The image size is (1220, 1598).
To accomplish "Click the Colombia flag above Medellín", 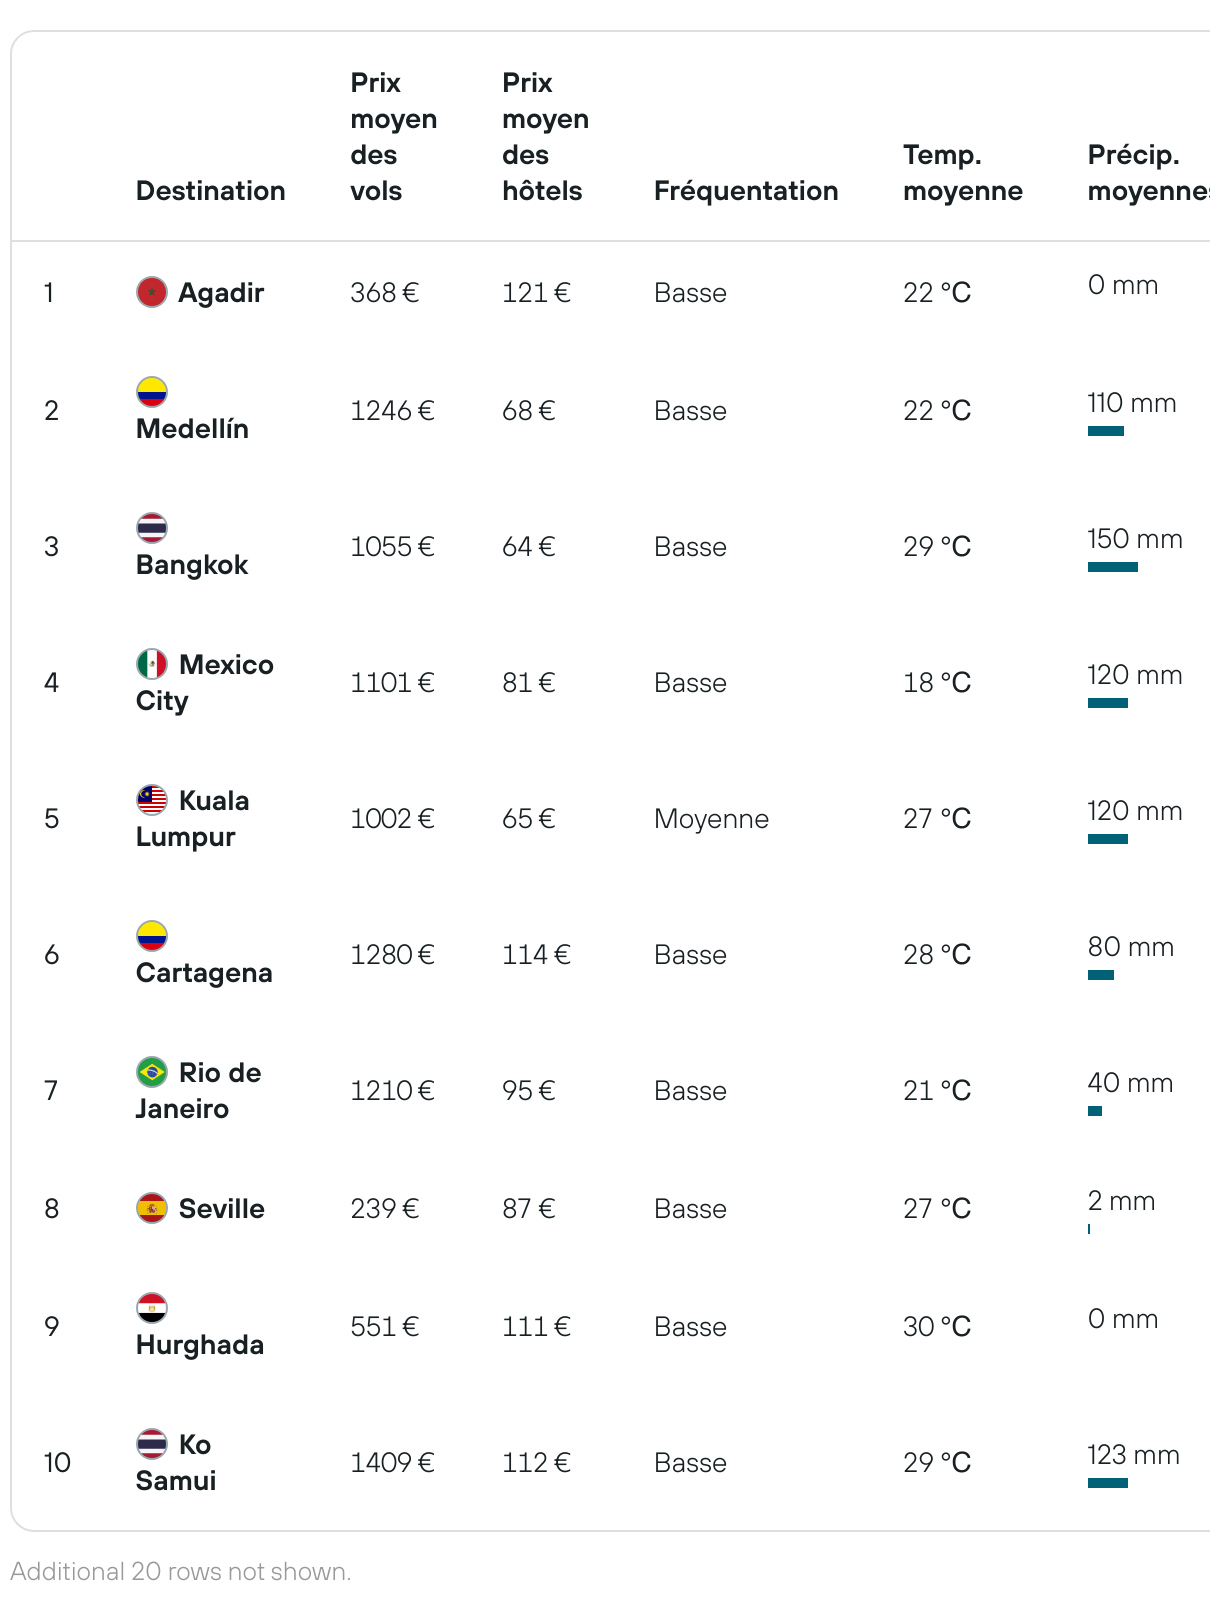I will click(x=152, y=392).
